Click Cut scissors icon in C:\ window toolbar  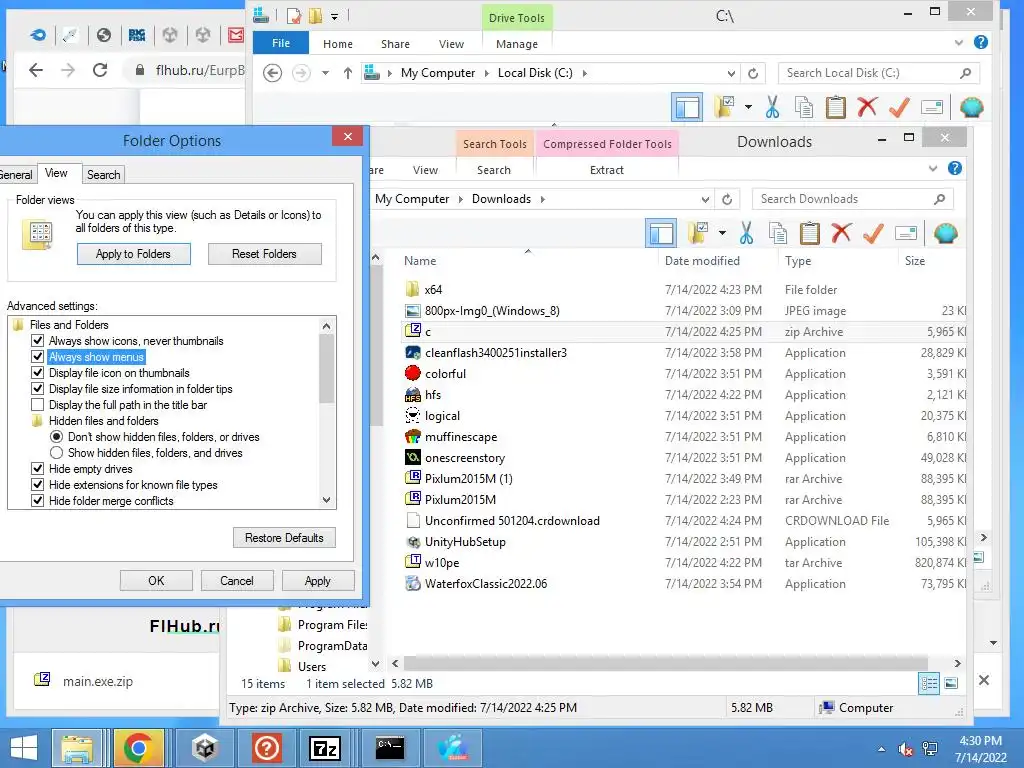[x=773, y=107]
